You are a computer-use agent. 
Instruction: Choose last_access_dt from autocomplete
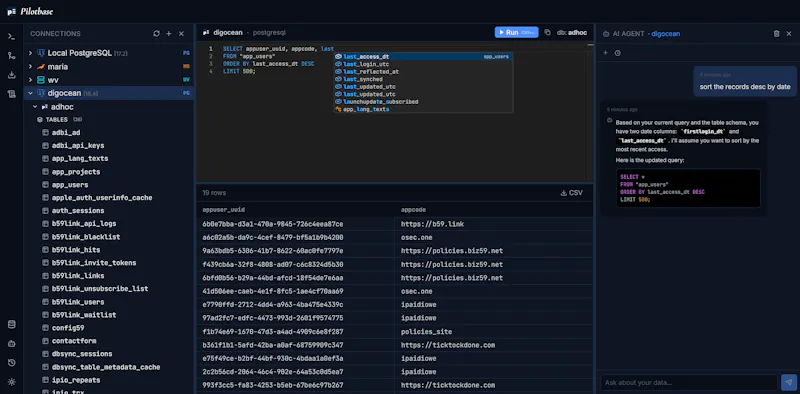[x=423, y=57]
